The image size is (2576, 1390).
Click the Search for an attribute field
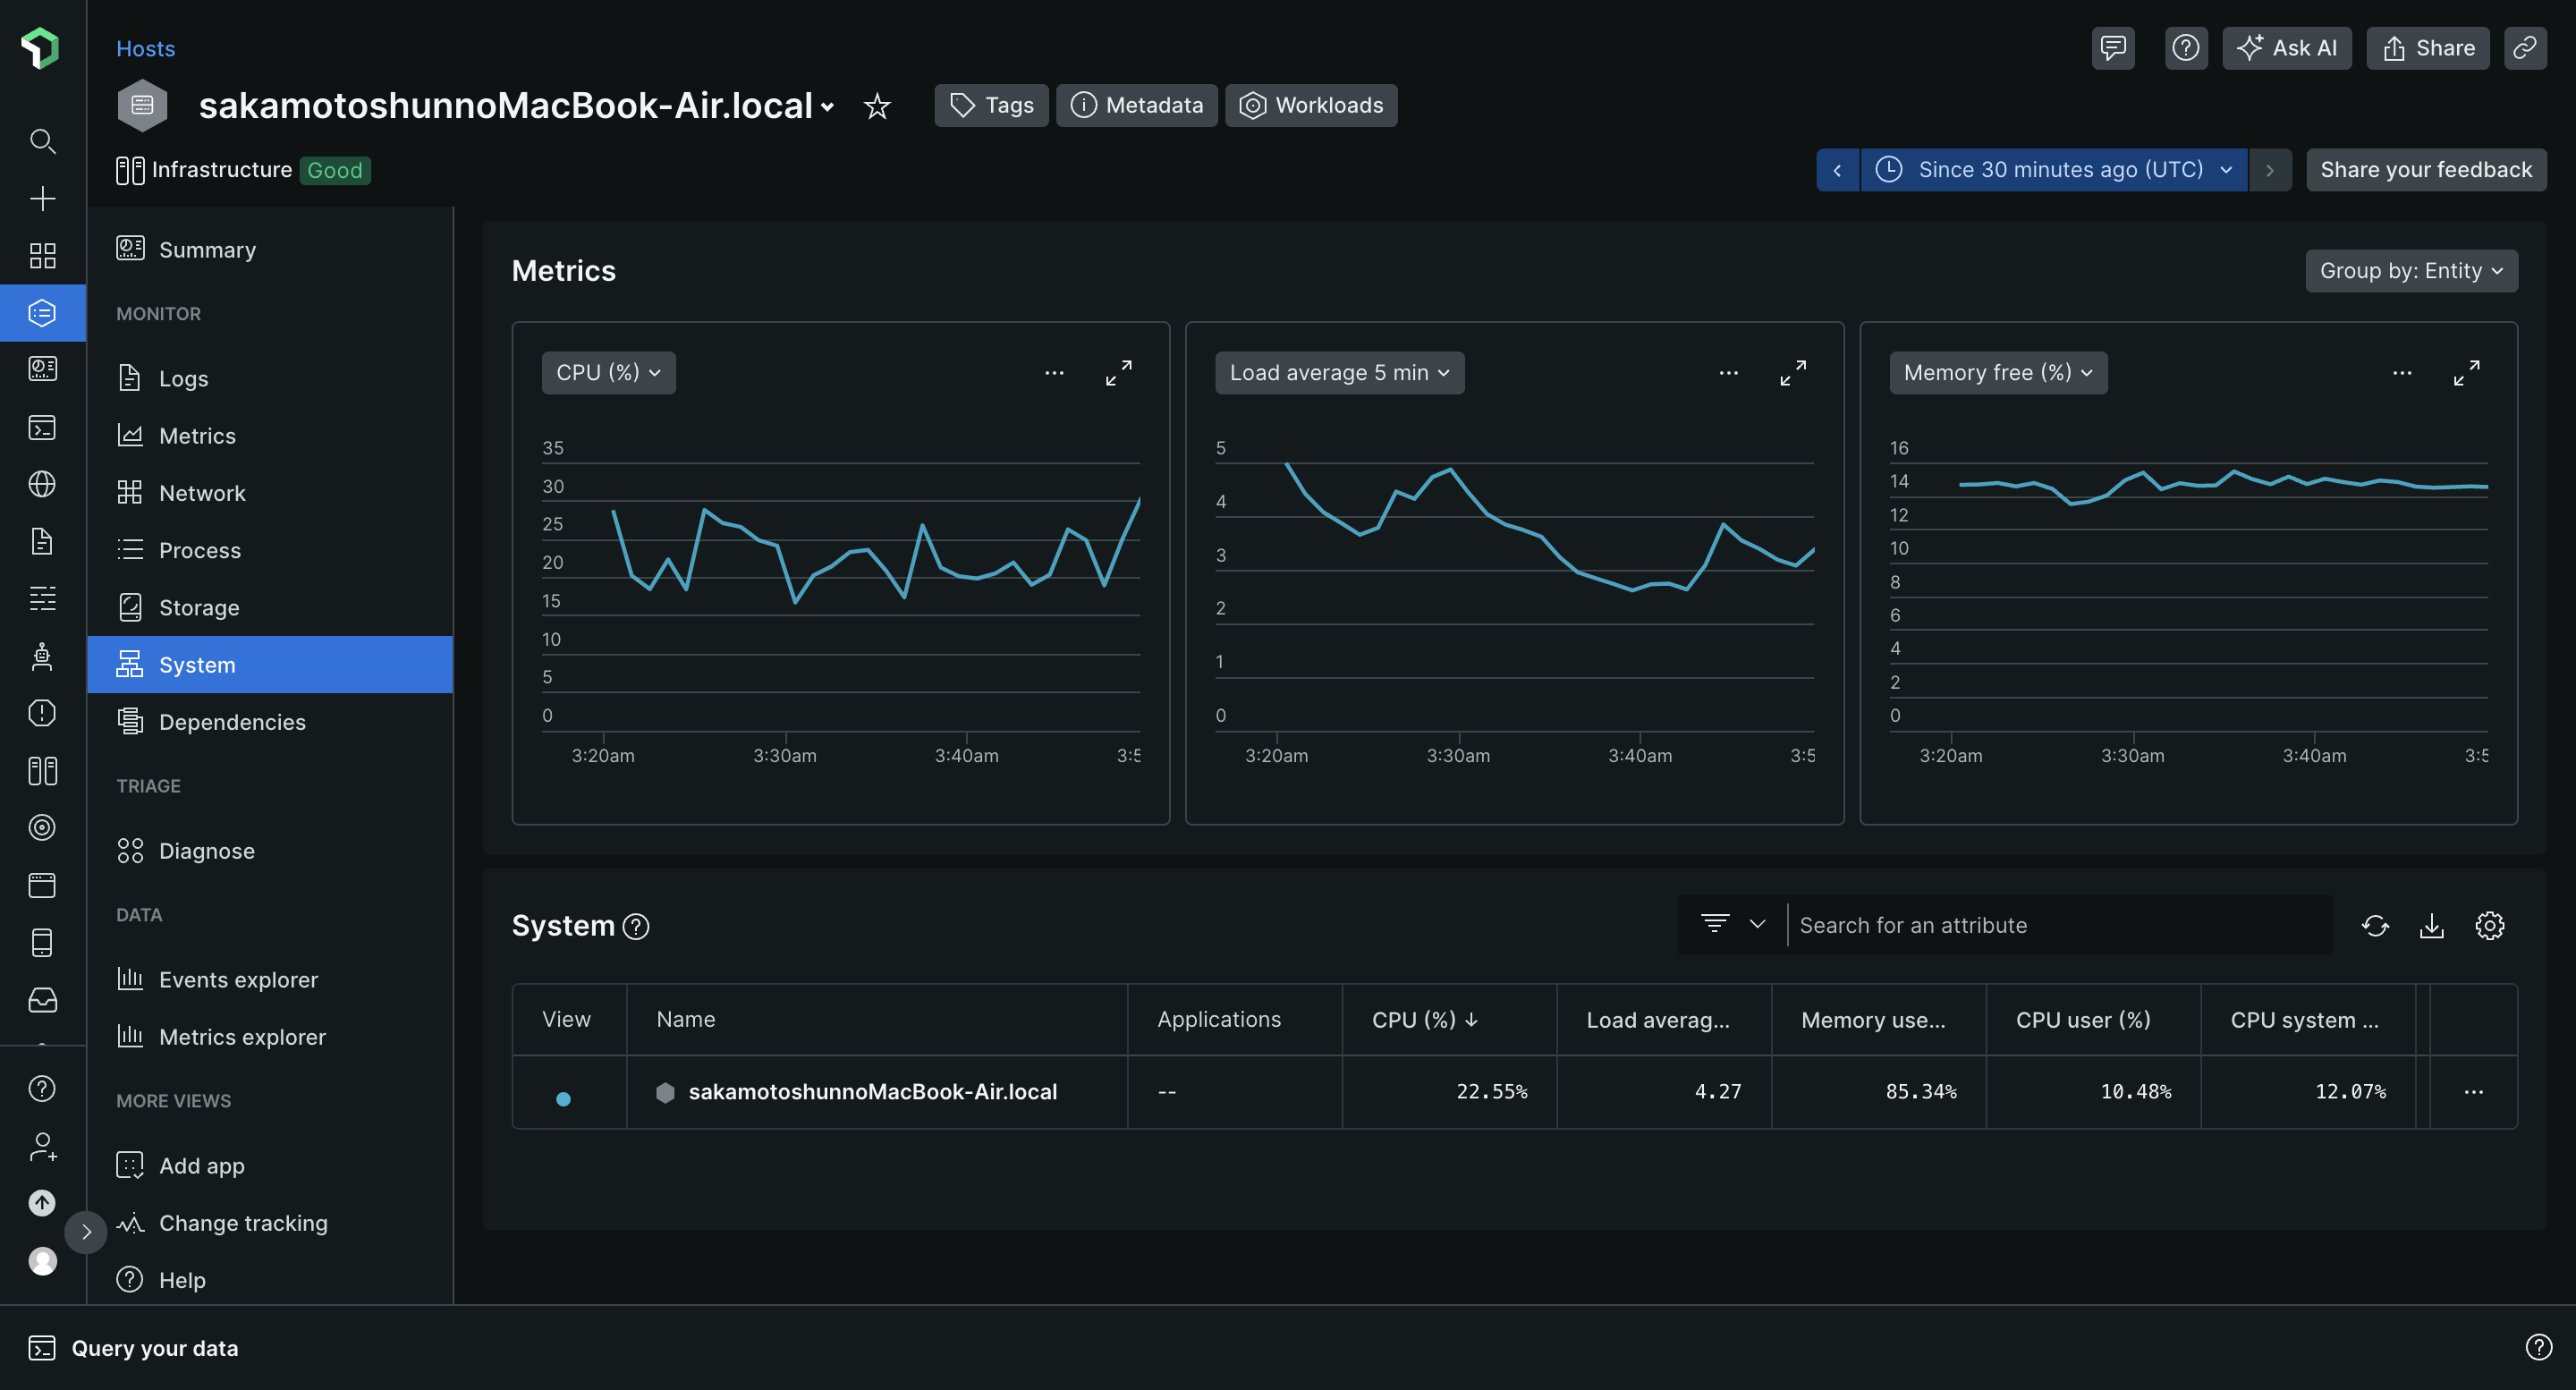tap(2050, 925)
